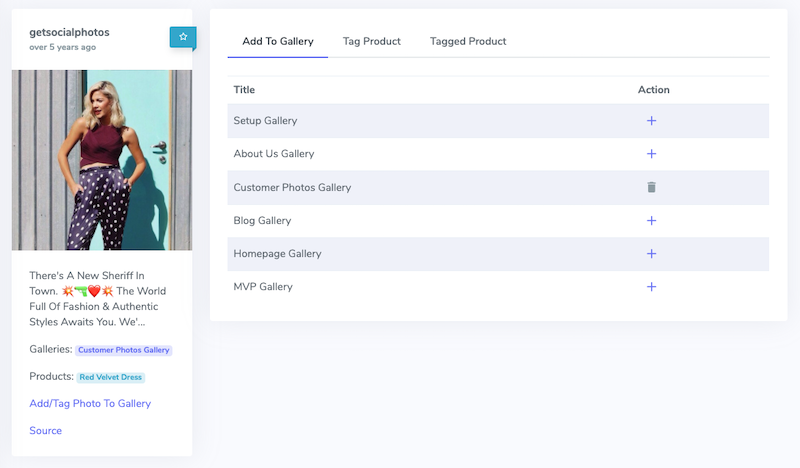Open the fashion photo thumbnail
800x468 pixels.
tap(102, 160)
